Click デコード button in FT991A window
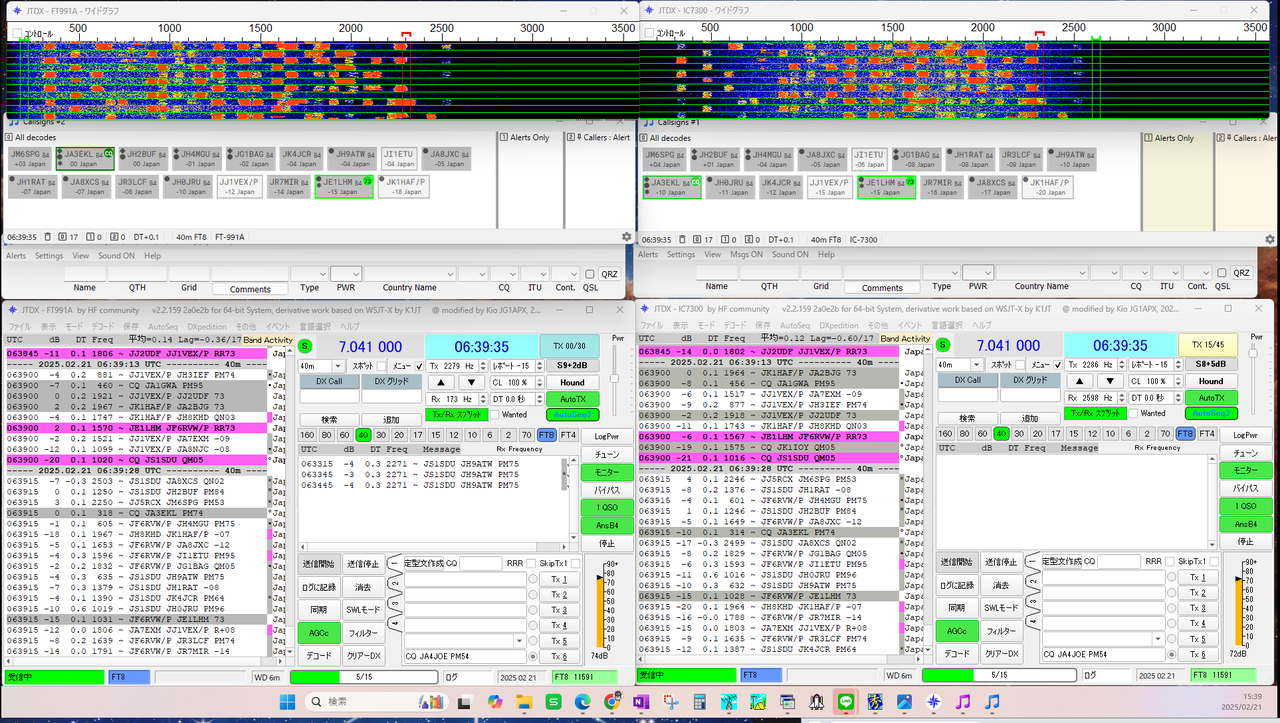The image size is (1280, 723). click(x=318, y=655)
